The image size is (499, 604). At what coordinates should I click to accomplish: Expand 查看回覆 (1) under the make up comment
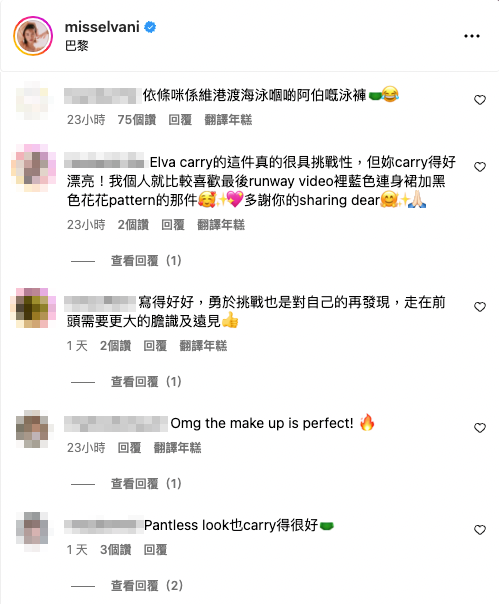point(146,483)
